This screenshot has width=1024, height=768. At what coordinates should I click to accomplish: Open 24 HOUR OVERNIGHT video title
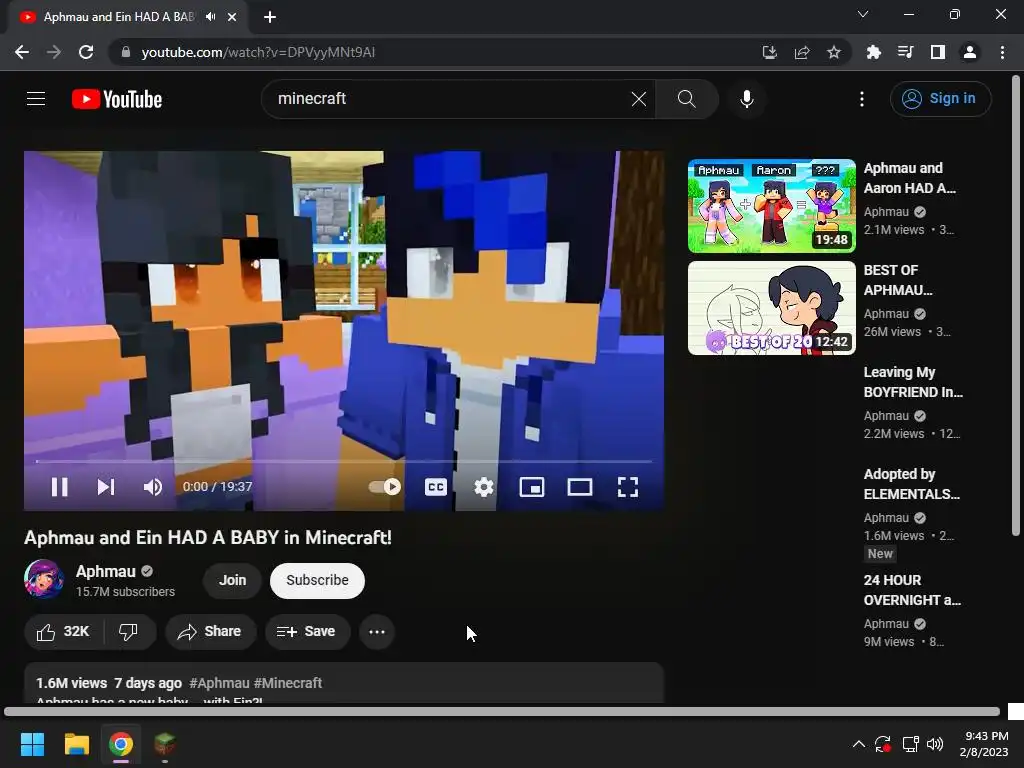[912, 590]
